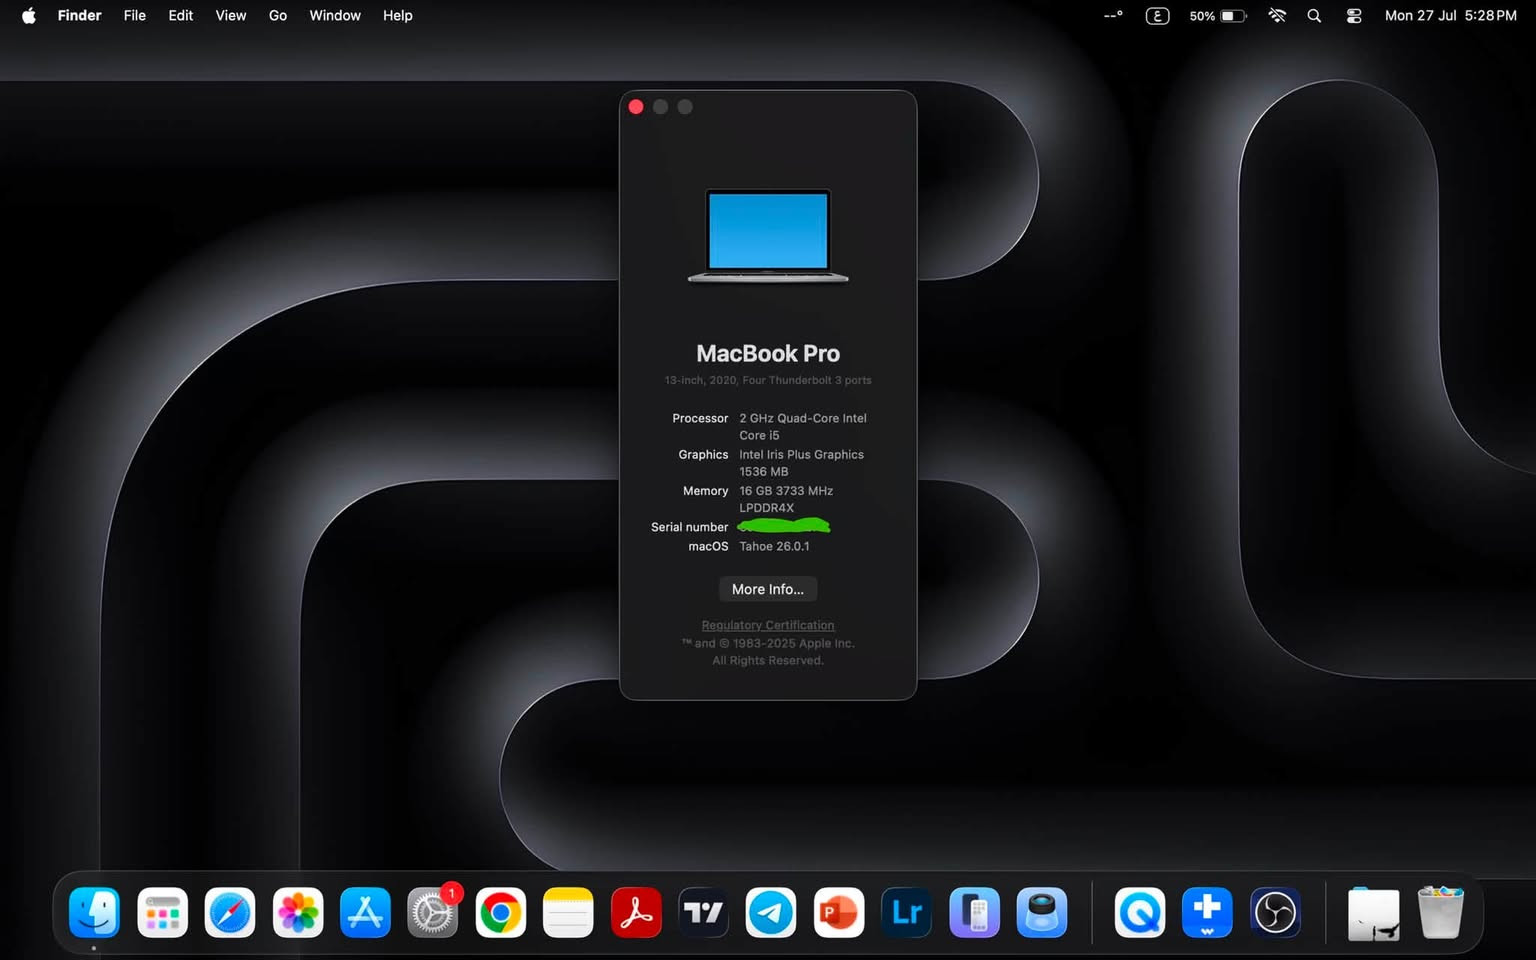The height and width of the screenshot is (960, 1536).
Task: Click the Wi-Fi status icon in menu bar
Action: point(1277,15)
